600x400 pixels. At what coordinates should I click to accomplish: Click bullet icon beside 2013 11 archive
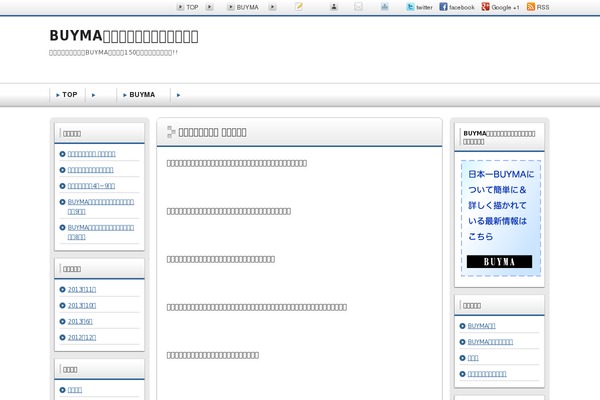tap(62, 289)
